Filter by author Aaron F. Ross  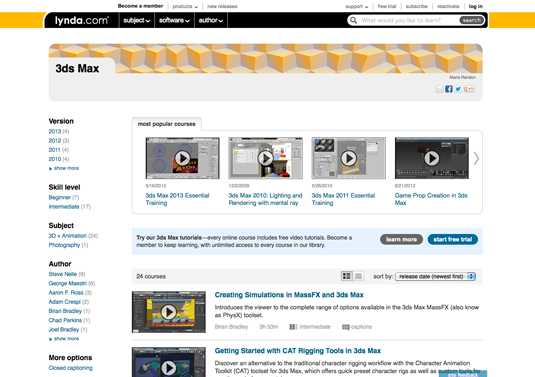pos(66,292)
